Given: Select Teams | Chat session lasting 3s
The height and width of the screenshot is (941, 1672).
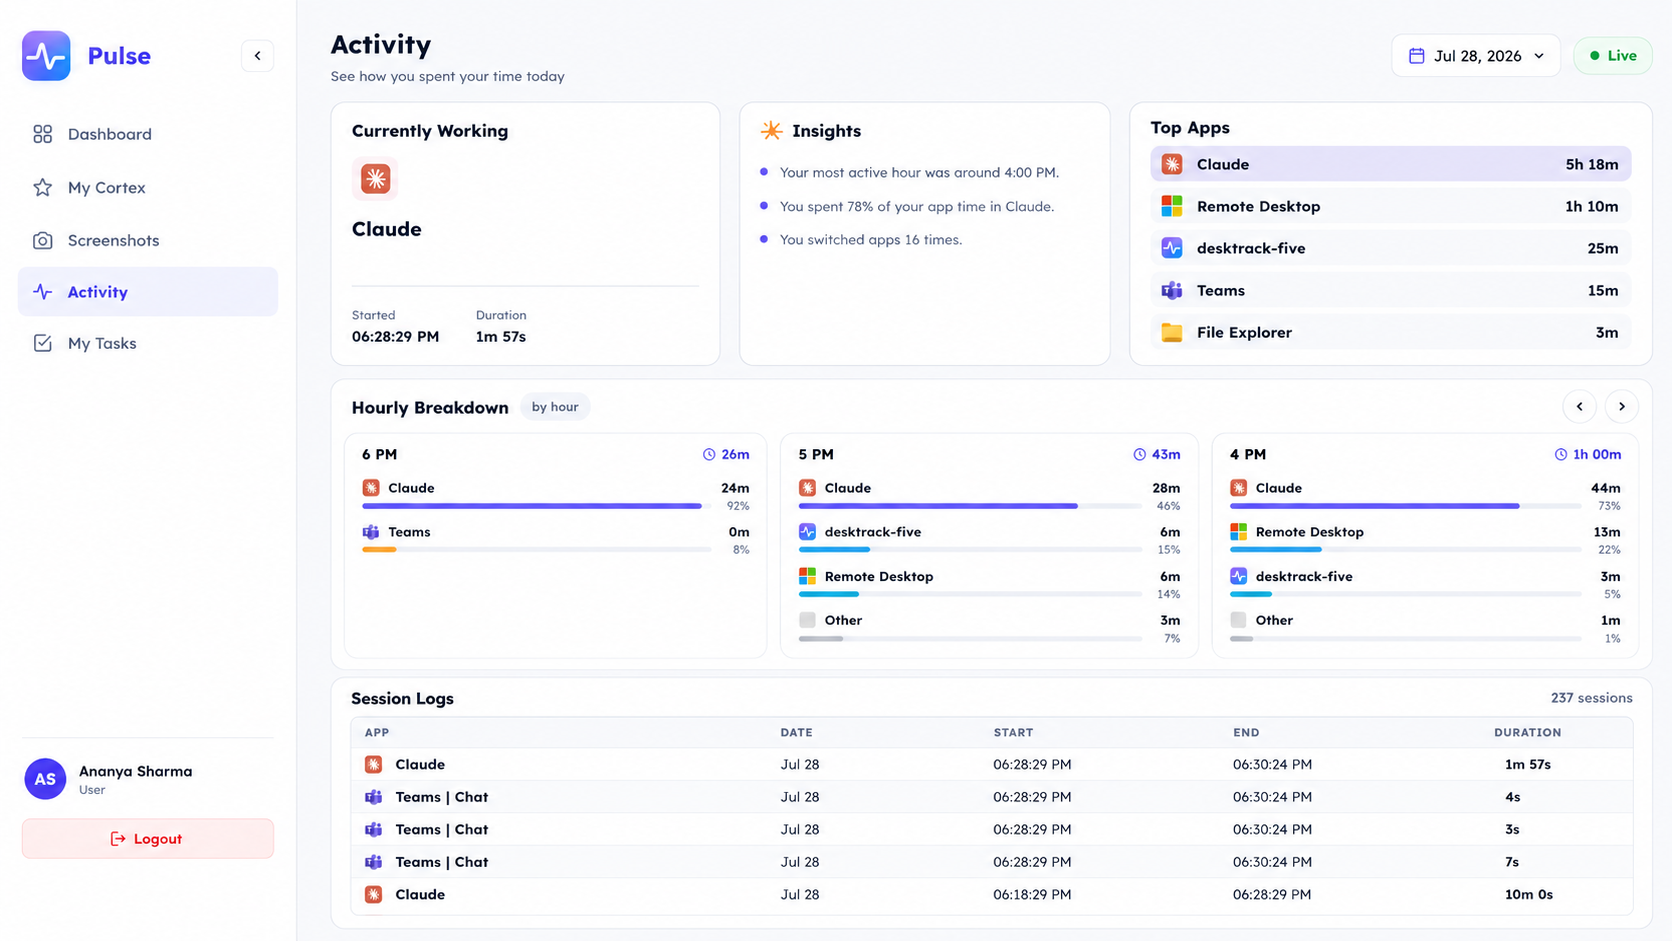Looking at the screenshot, I should tap(992, 829).
